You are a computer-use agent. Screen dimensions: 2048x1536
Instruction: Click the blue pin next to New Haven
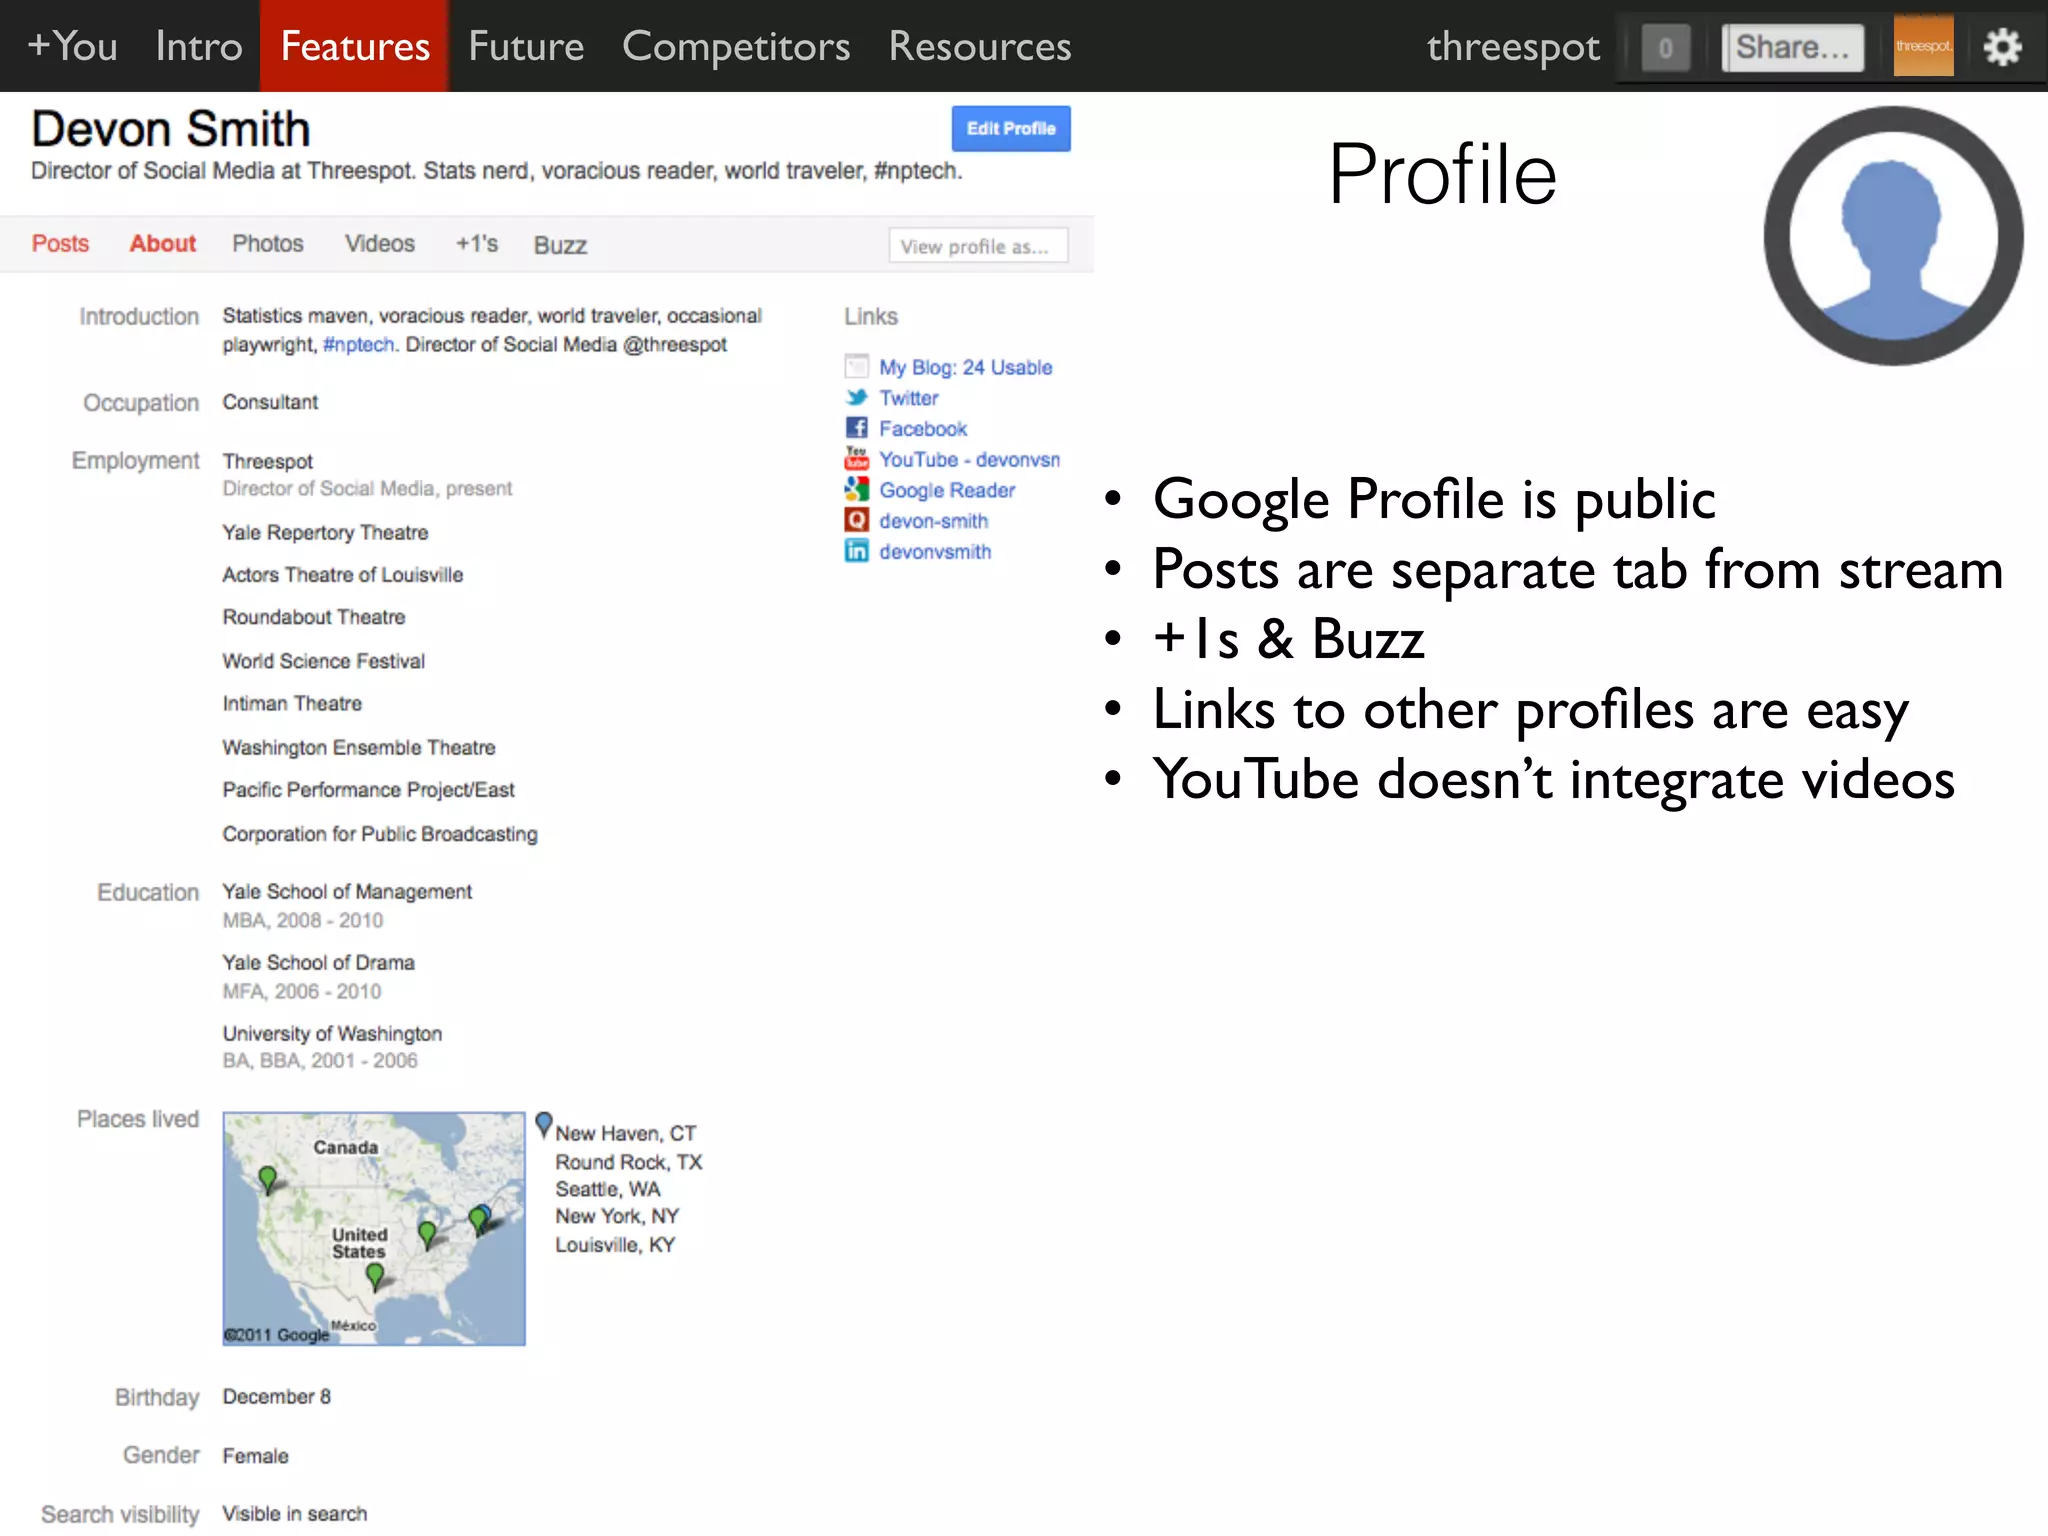click(544, 1124)
